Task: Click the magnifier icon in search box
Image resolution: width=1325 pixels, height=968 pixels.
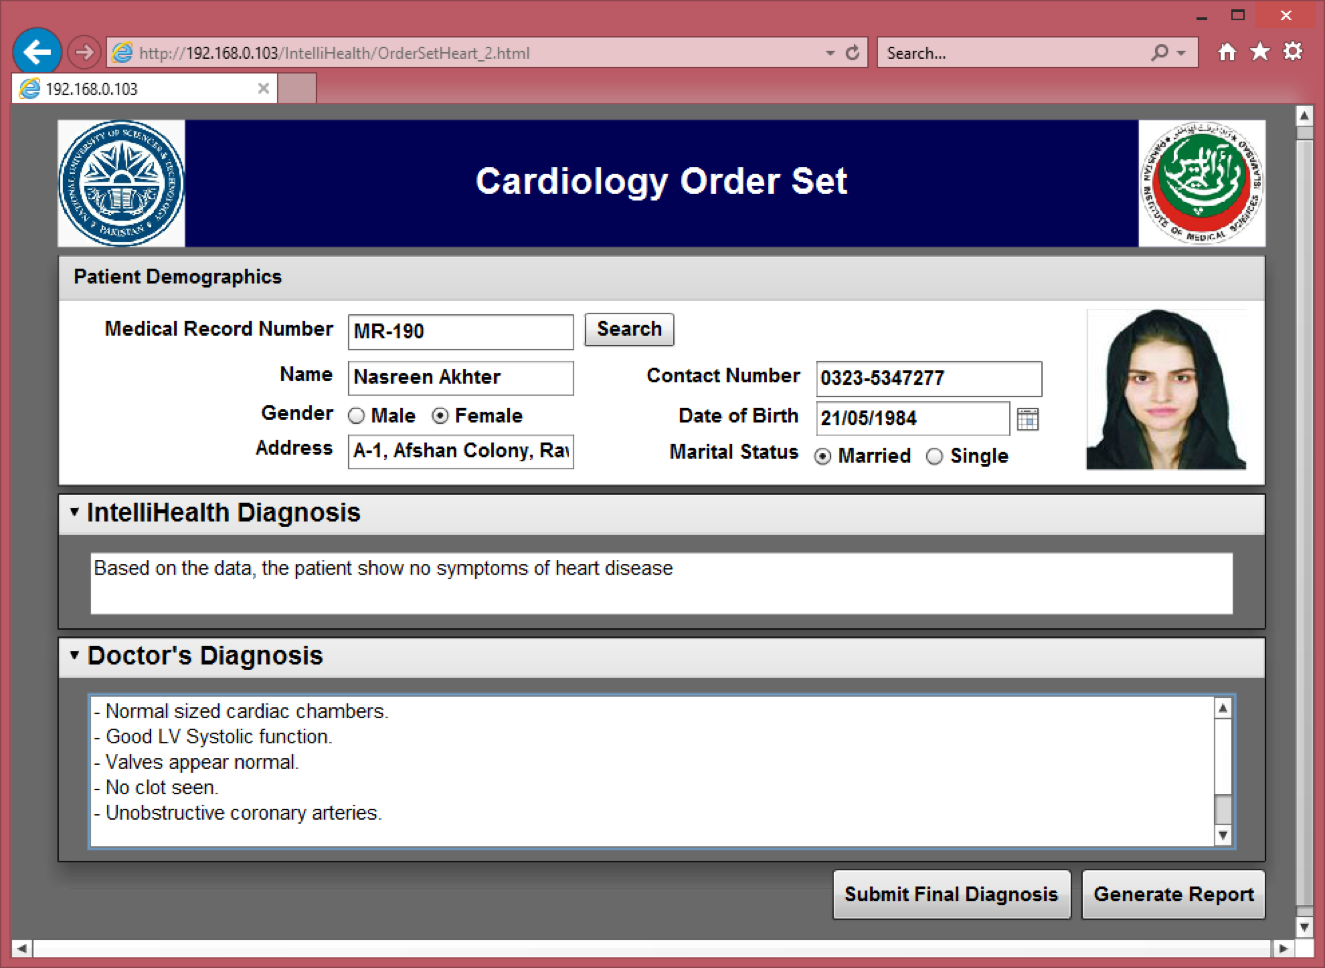Action: pyautogui.click(x=1159, y=53)
